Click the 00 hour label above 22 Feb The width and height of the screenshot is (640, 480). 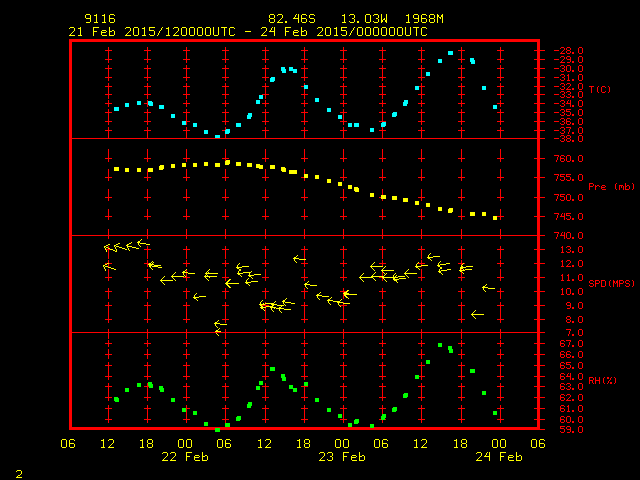click(x=185, y=444)
